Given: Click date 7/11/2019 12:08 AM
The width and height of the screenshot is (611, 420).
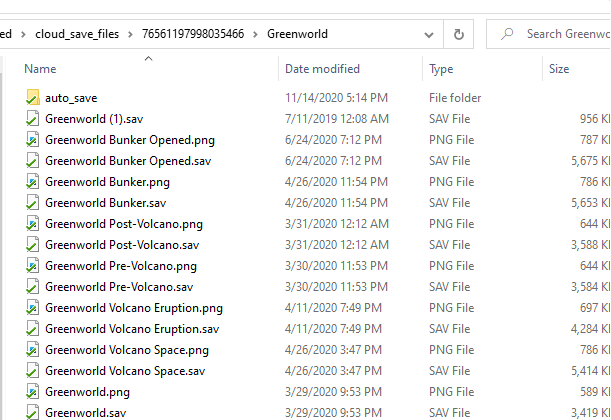Looking at the screenshot, I should tap(337, 119).
